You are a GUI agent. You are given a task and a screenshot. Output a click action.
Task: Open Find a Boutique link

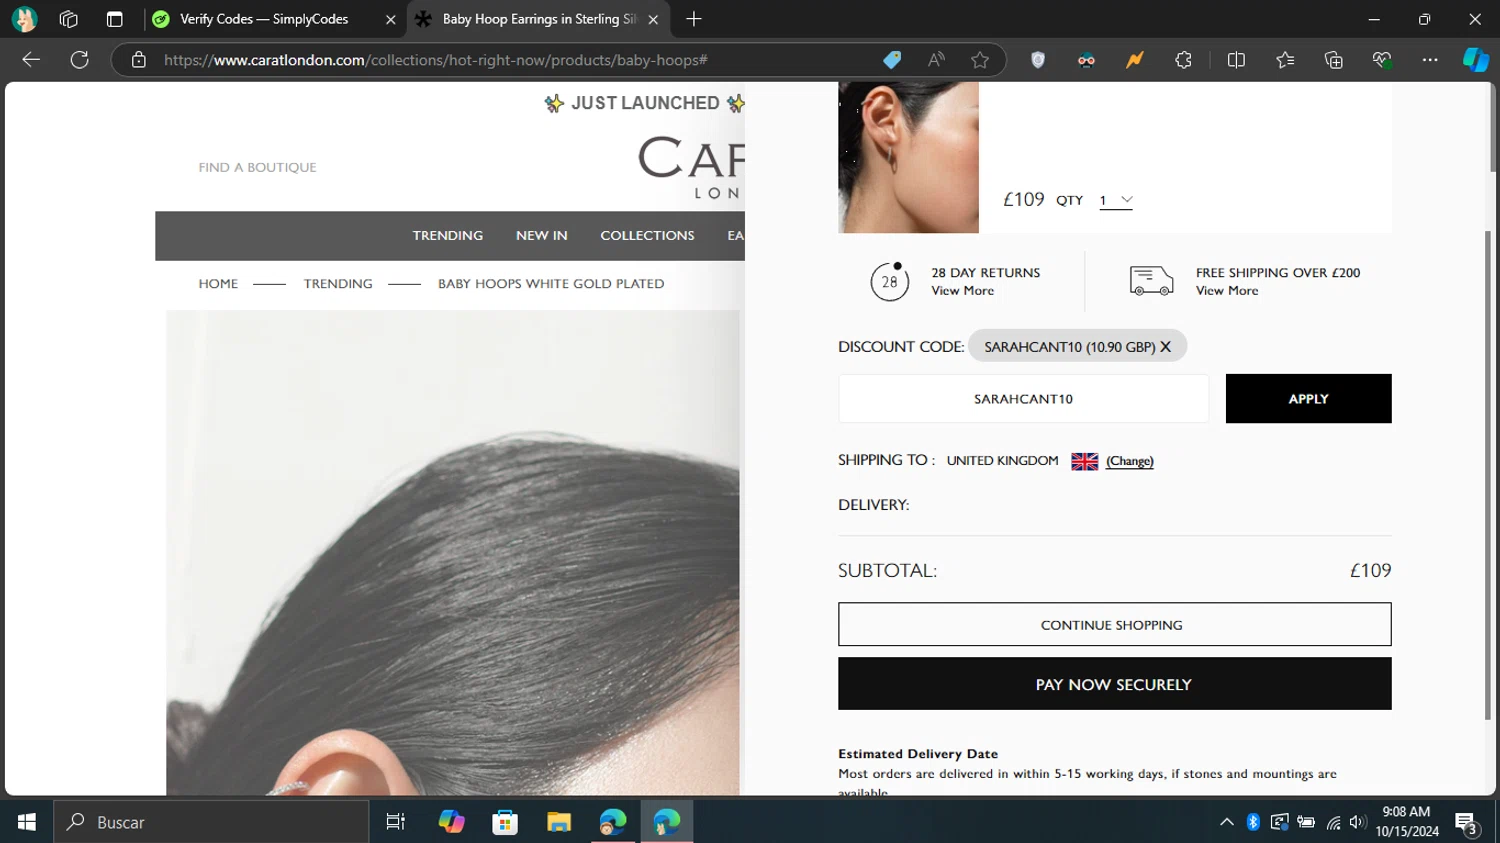pyautogui.click(x=257, y=167)
